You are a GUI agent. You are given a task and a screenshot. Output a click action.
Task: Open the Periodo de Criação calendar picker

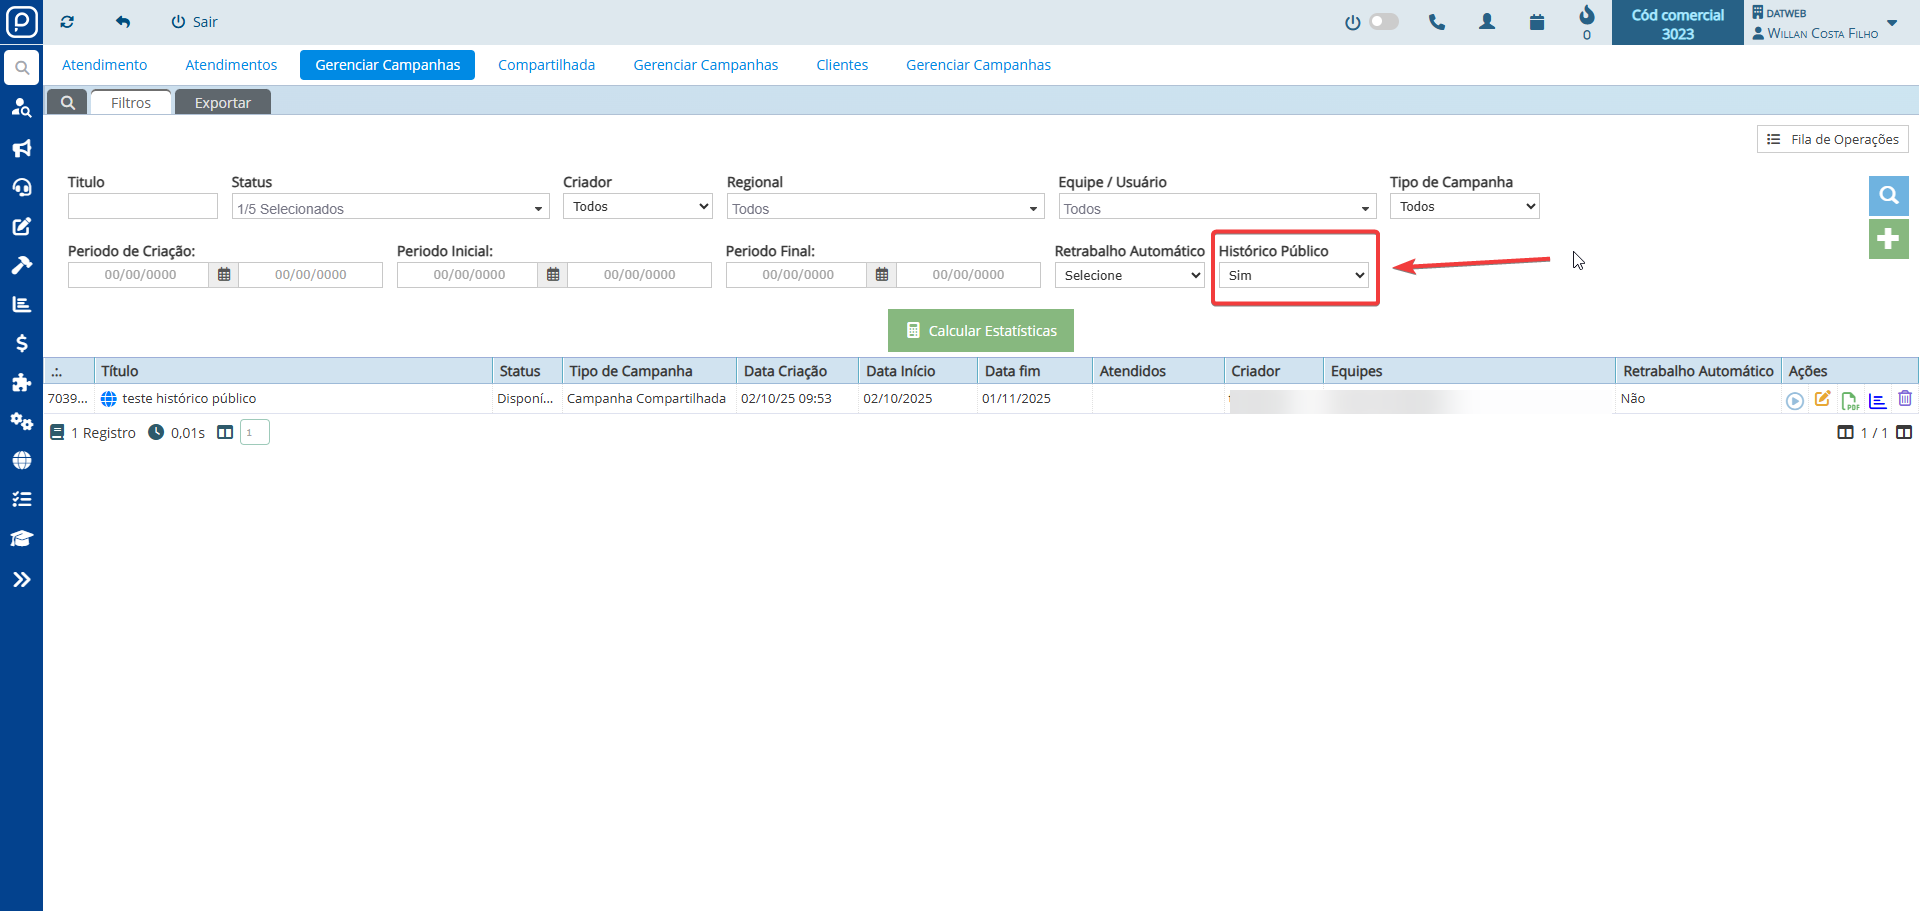[x=224, y=275]
